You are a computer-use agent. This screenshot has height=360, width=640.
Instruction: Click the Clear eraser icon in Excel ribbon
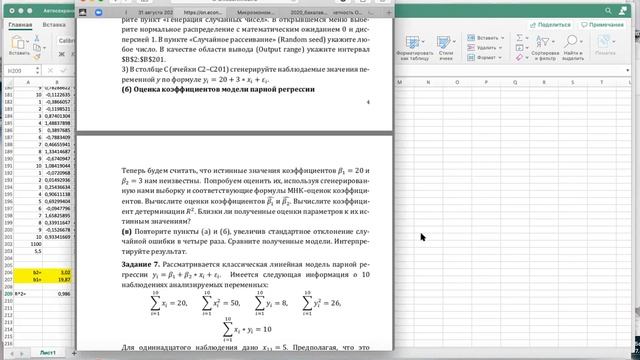(519, 58)
